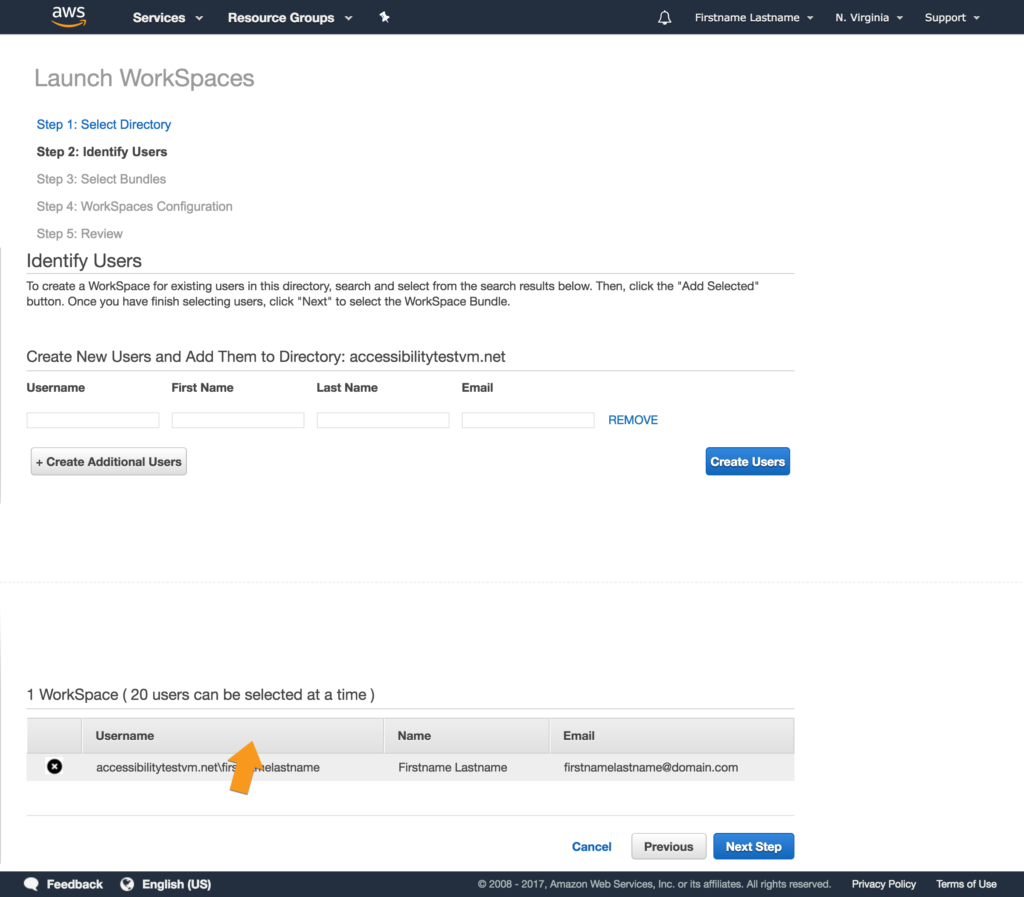Go back with the Previous button

[x=668, y=847]
